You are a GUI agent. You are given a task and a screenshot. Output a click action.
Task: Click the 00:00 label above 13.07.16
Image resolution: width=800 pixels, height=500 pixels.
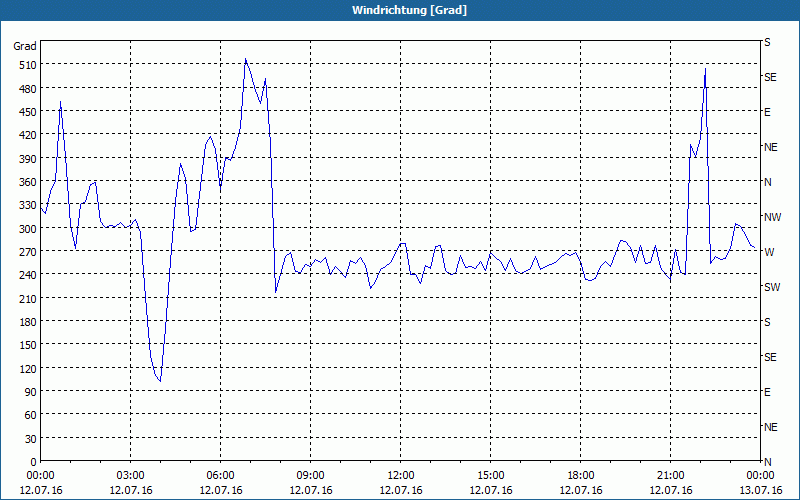tap(760, 476)
